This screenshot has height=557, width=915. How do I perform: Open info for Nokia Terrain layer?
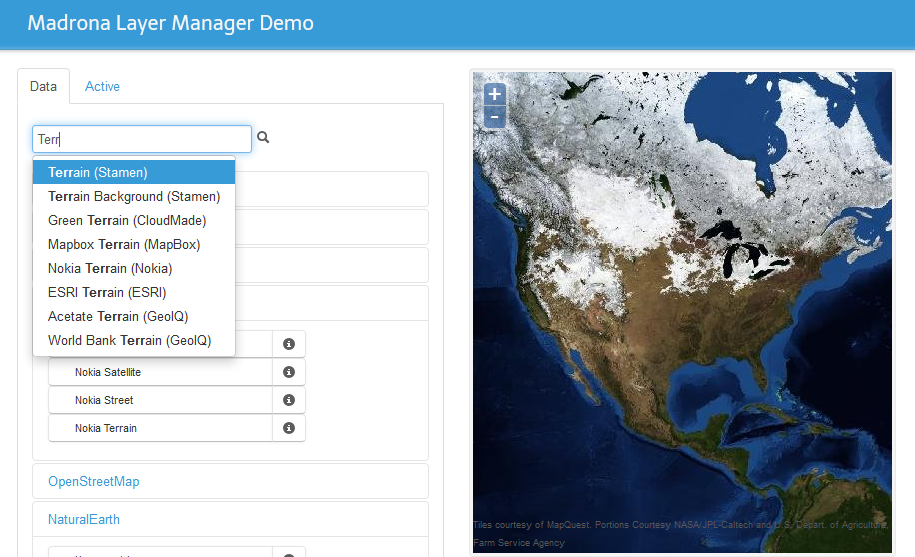point(289,428)
